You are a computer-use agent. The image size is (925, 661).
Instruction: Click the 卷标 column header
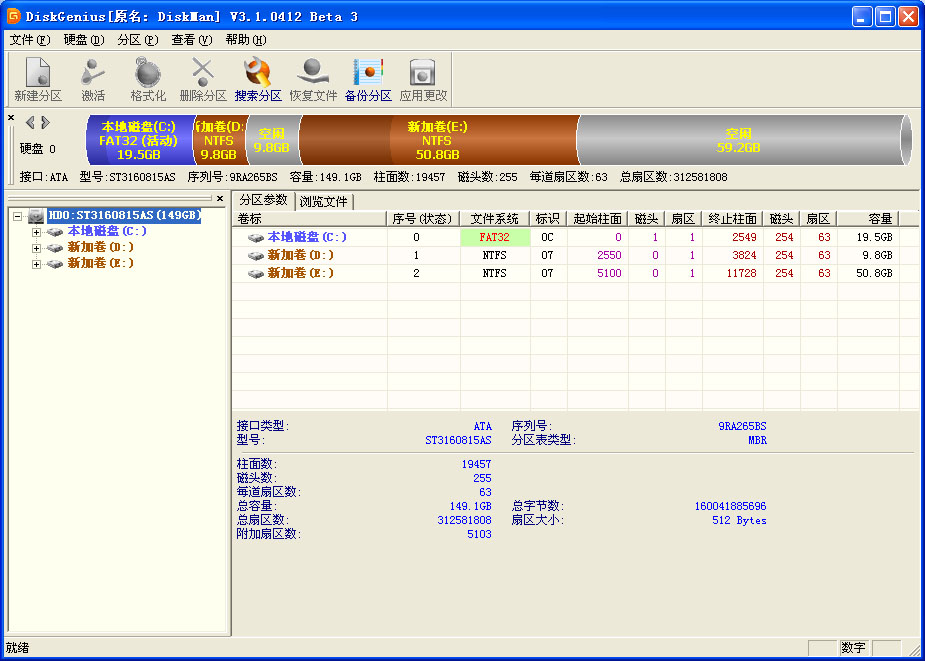310,219
